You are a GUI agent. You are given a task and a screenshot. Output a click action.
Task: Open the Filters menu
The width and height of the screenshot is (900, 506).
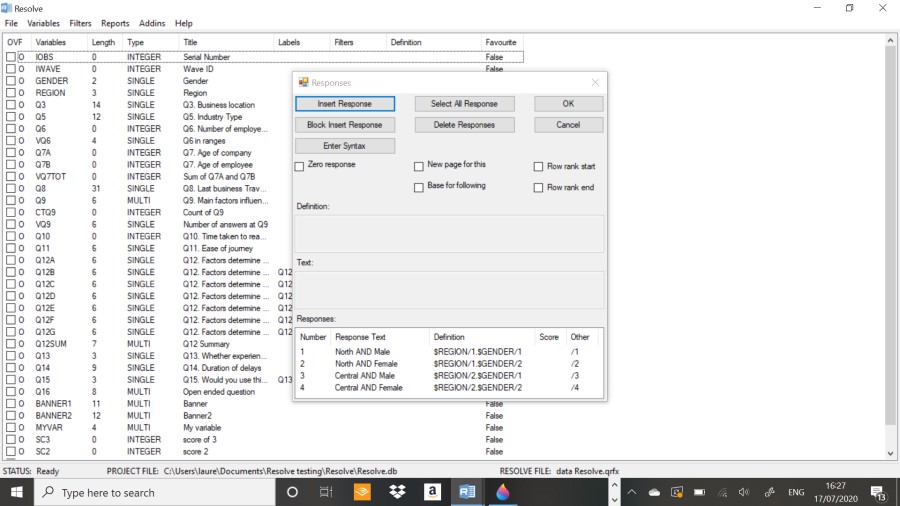80,24
